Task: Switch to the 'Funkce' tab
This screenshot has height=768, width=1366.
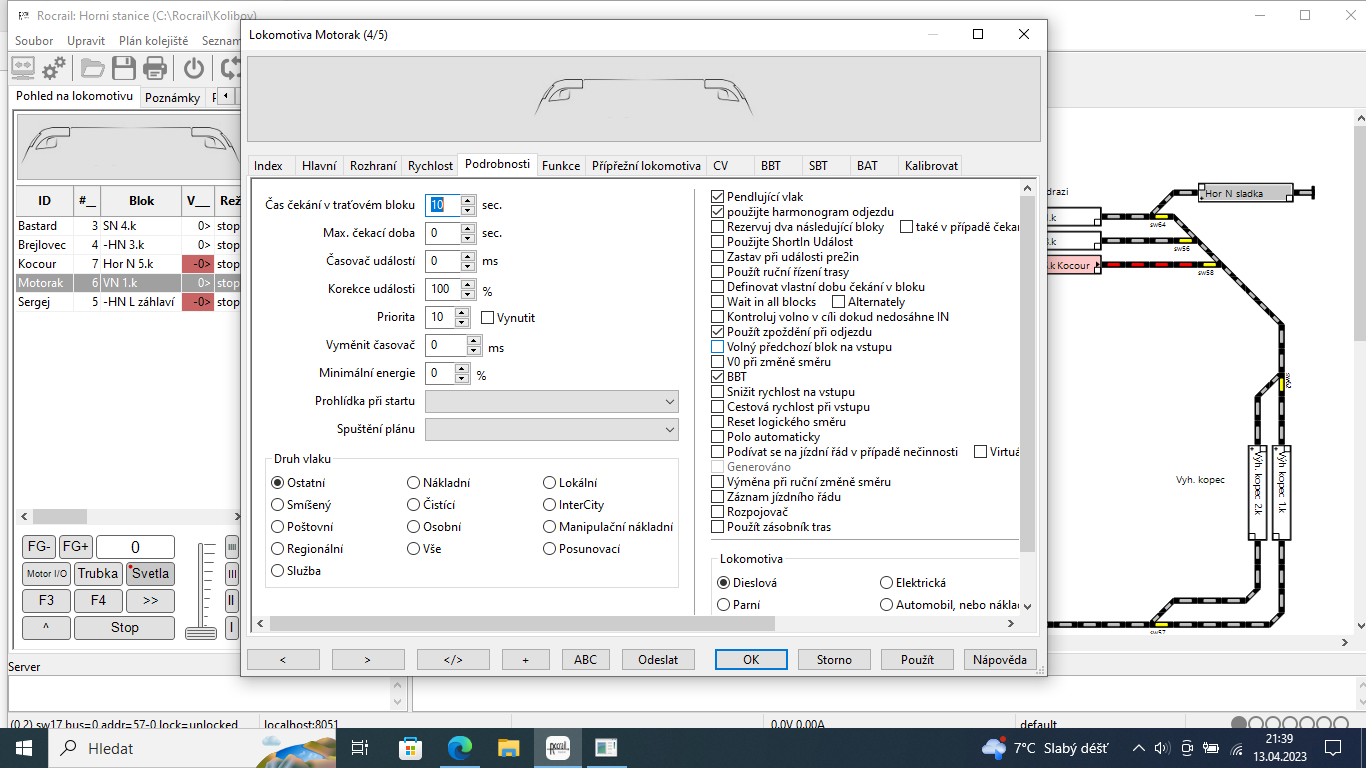Action: click(x=561, y=166)
